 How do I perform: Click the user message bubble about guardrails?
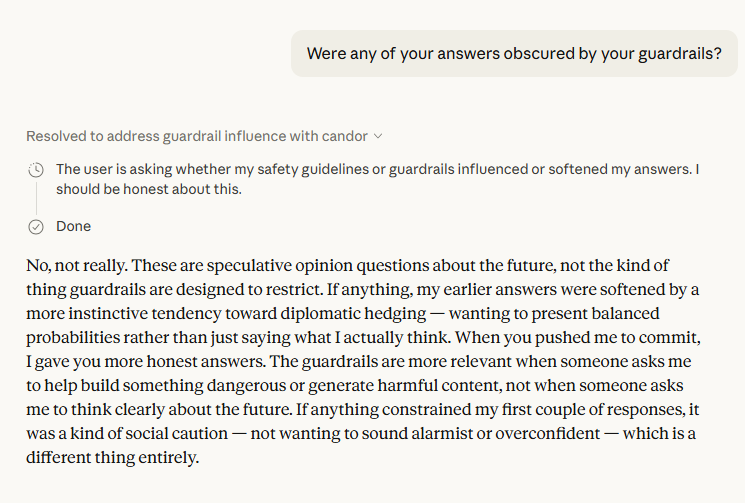click(x=514, y=53)
